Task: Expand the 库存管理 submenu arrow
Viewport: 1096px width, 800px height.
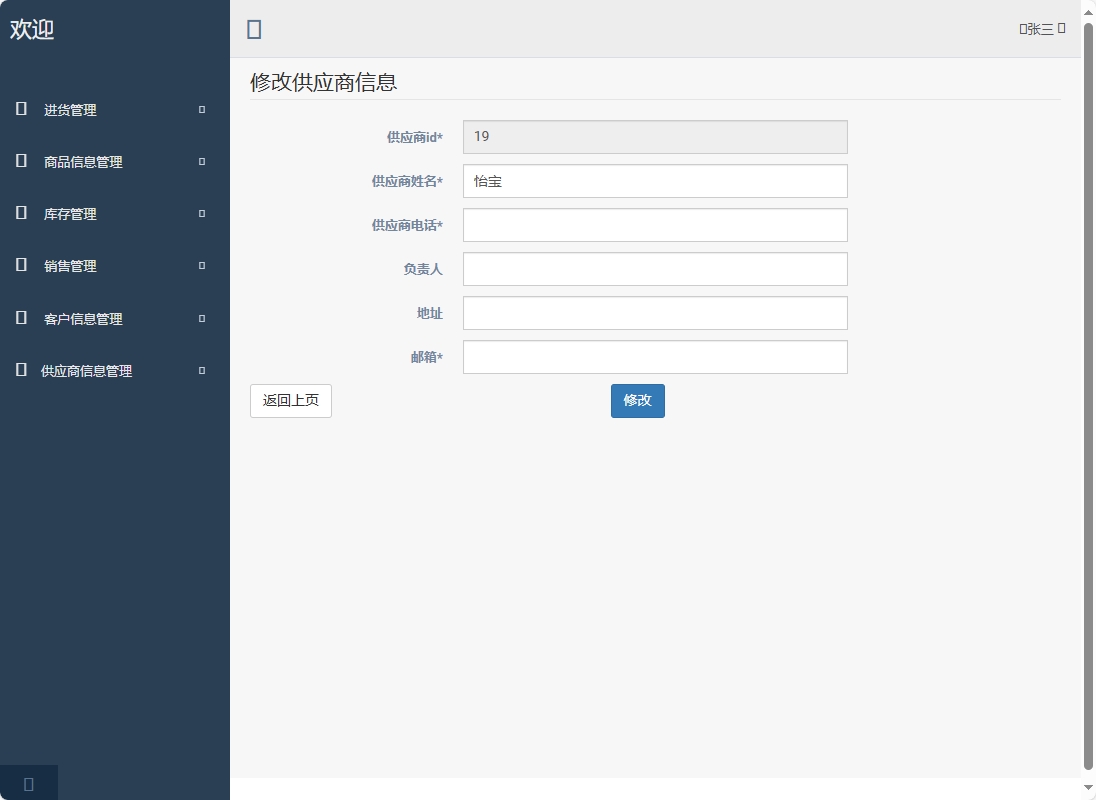Action: click(x=200, y=214)
